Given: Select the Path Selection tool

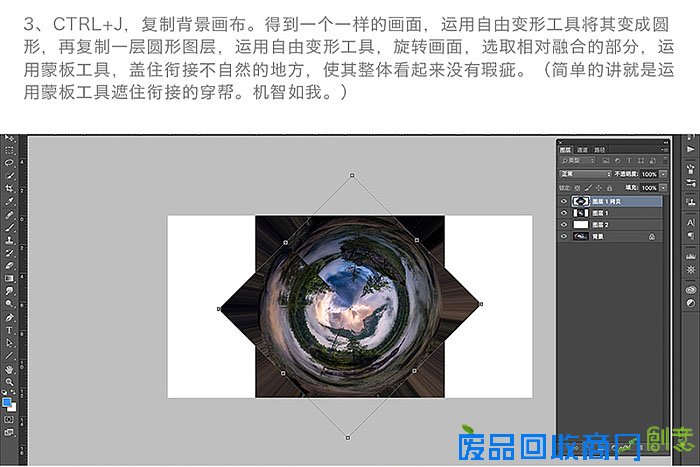Looking at the screenshot, I should click(x=9, y=343).
